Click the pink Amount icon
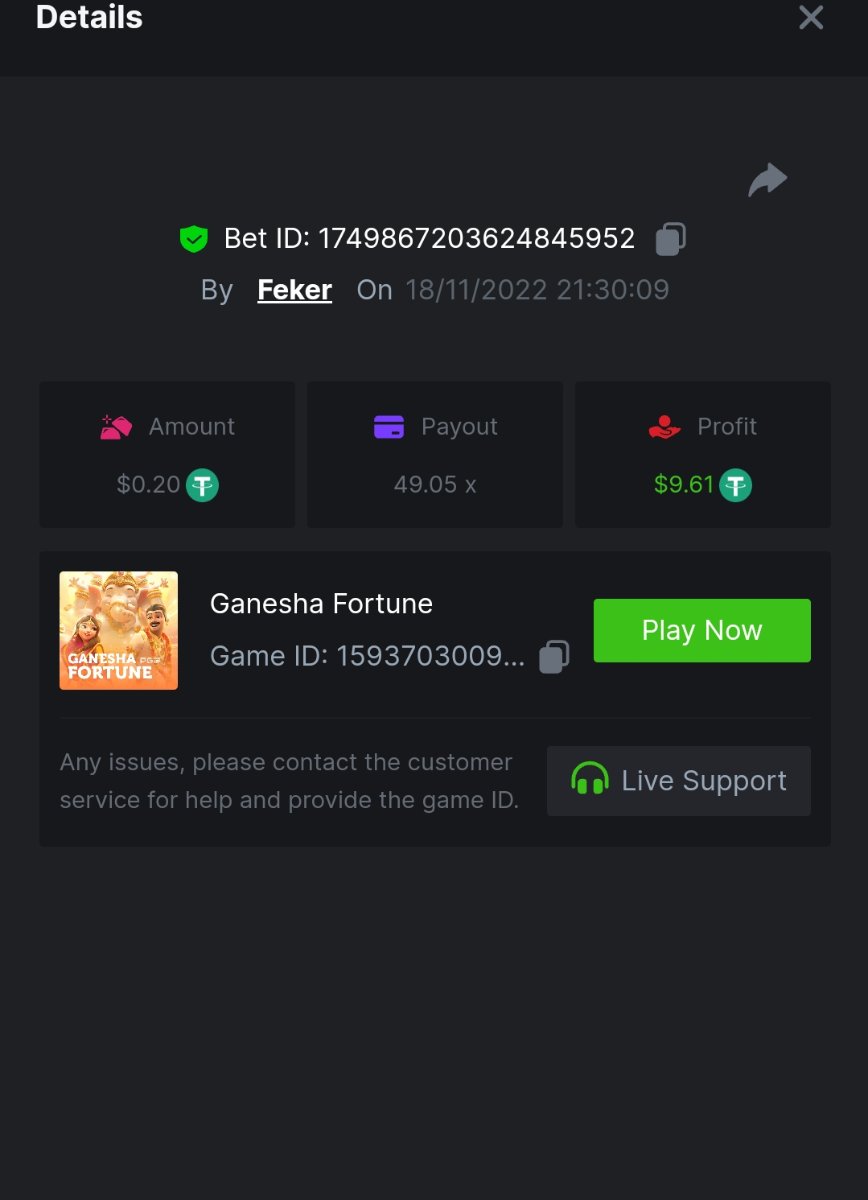The image size is (868, 1200). [x=116, y=427]
